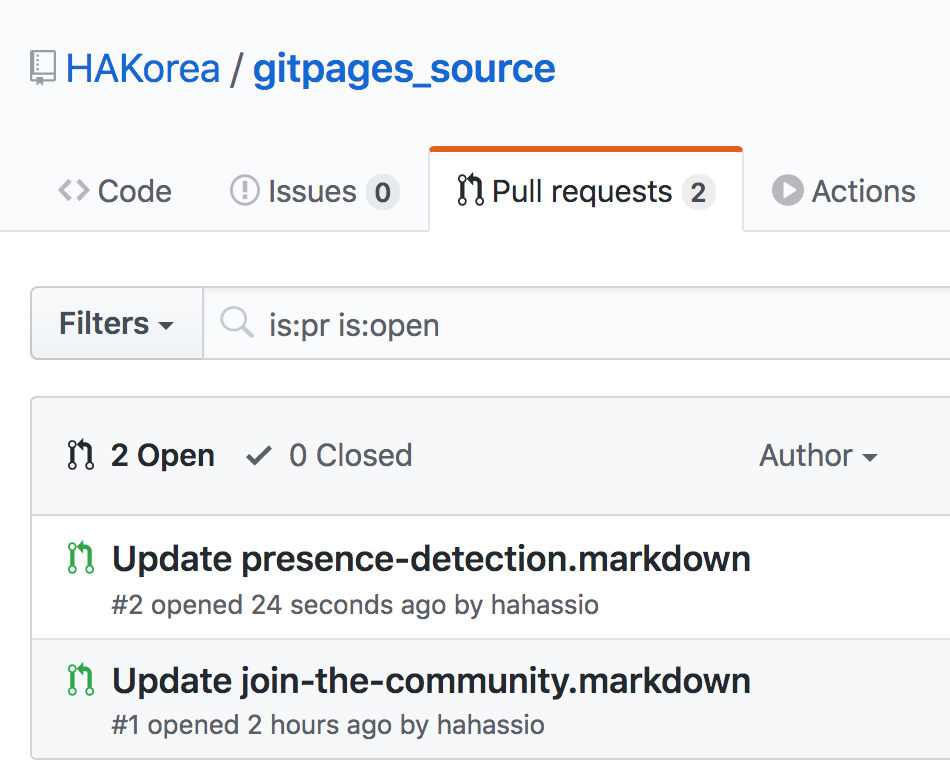Click the Issues exclamation circle icon
Screen dimensions: 950x782
245,191
